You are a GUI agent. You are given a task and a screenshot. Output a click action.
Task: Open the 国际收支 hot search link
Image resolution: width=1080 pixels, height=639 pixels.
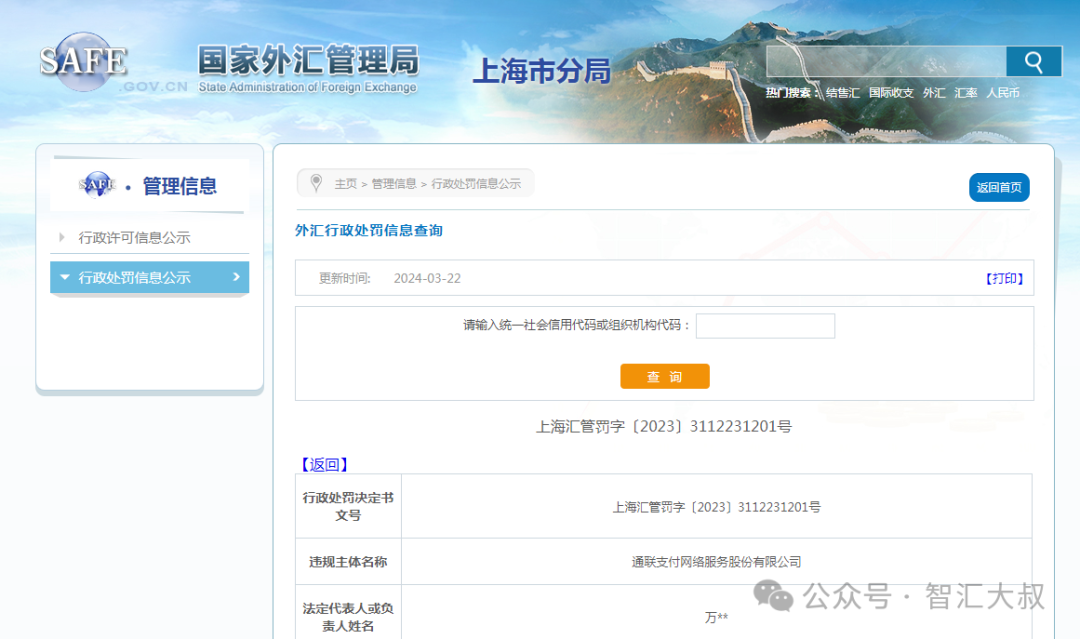(x=891, y=93)
